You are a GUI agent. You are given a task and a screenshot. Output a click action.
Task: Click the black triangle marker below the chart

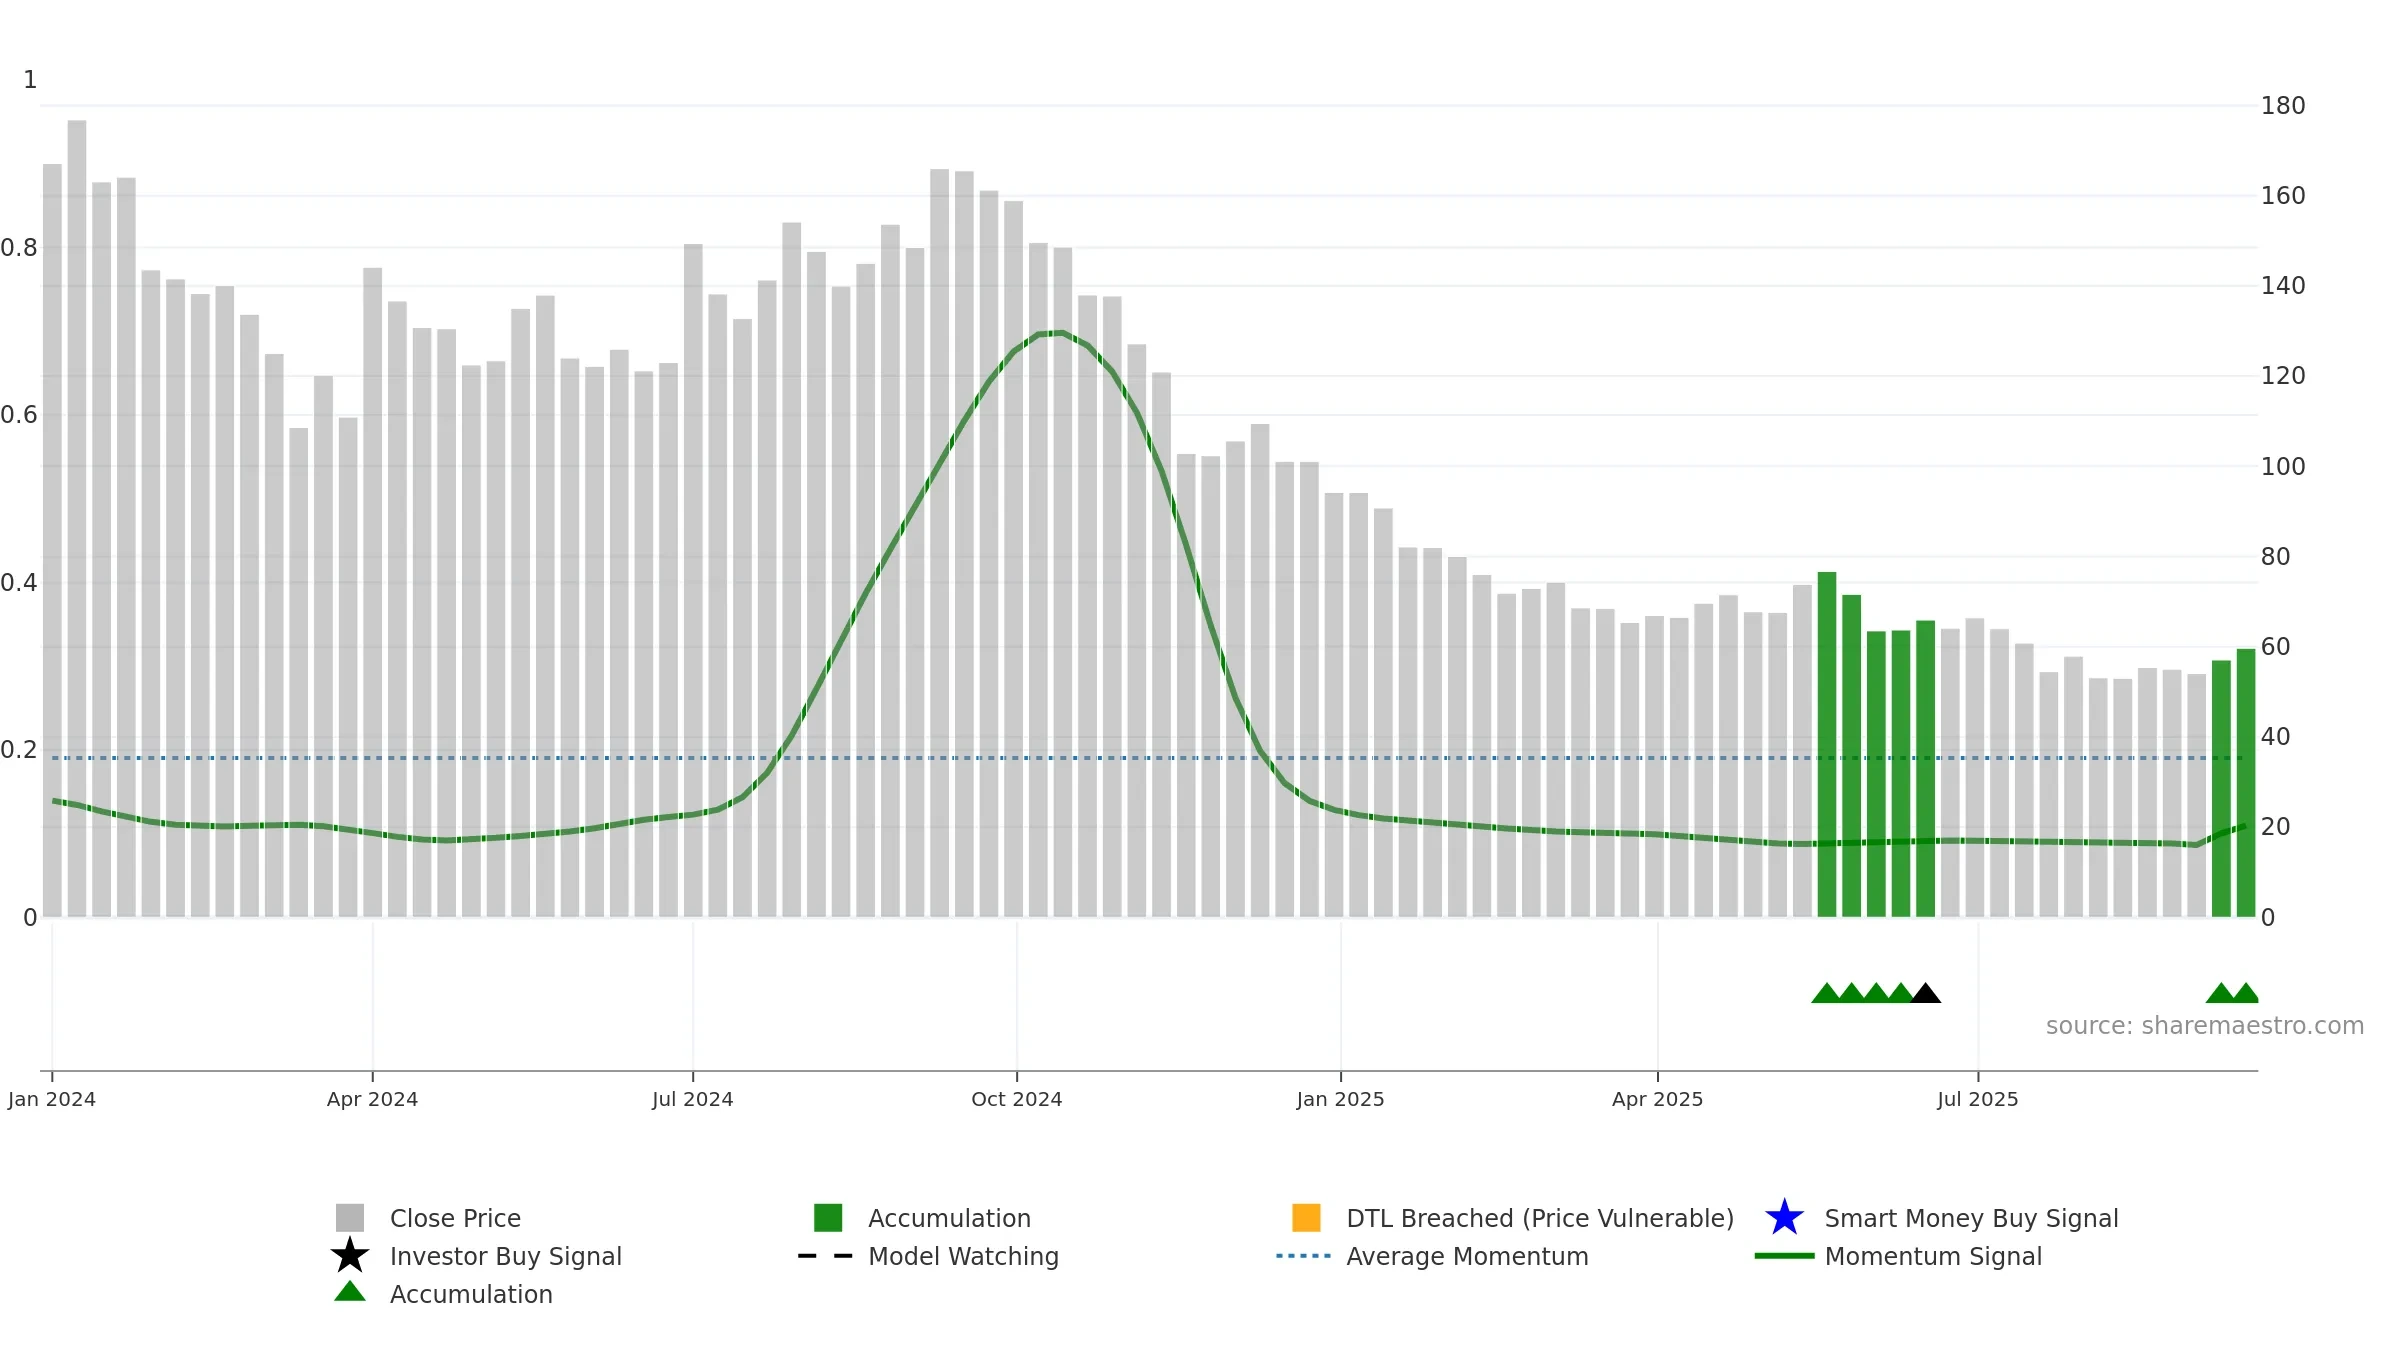1926,993
